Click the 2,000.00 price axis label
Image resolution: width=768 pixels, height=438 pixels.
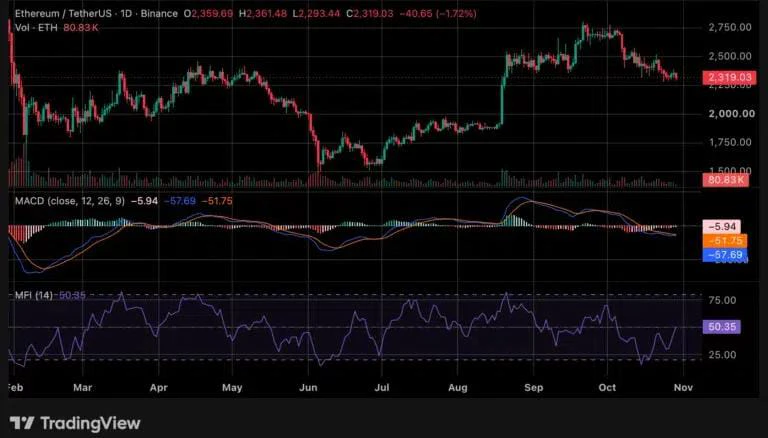click(732, 114)
